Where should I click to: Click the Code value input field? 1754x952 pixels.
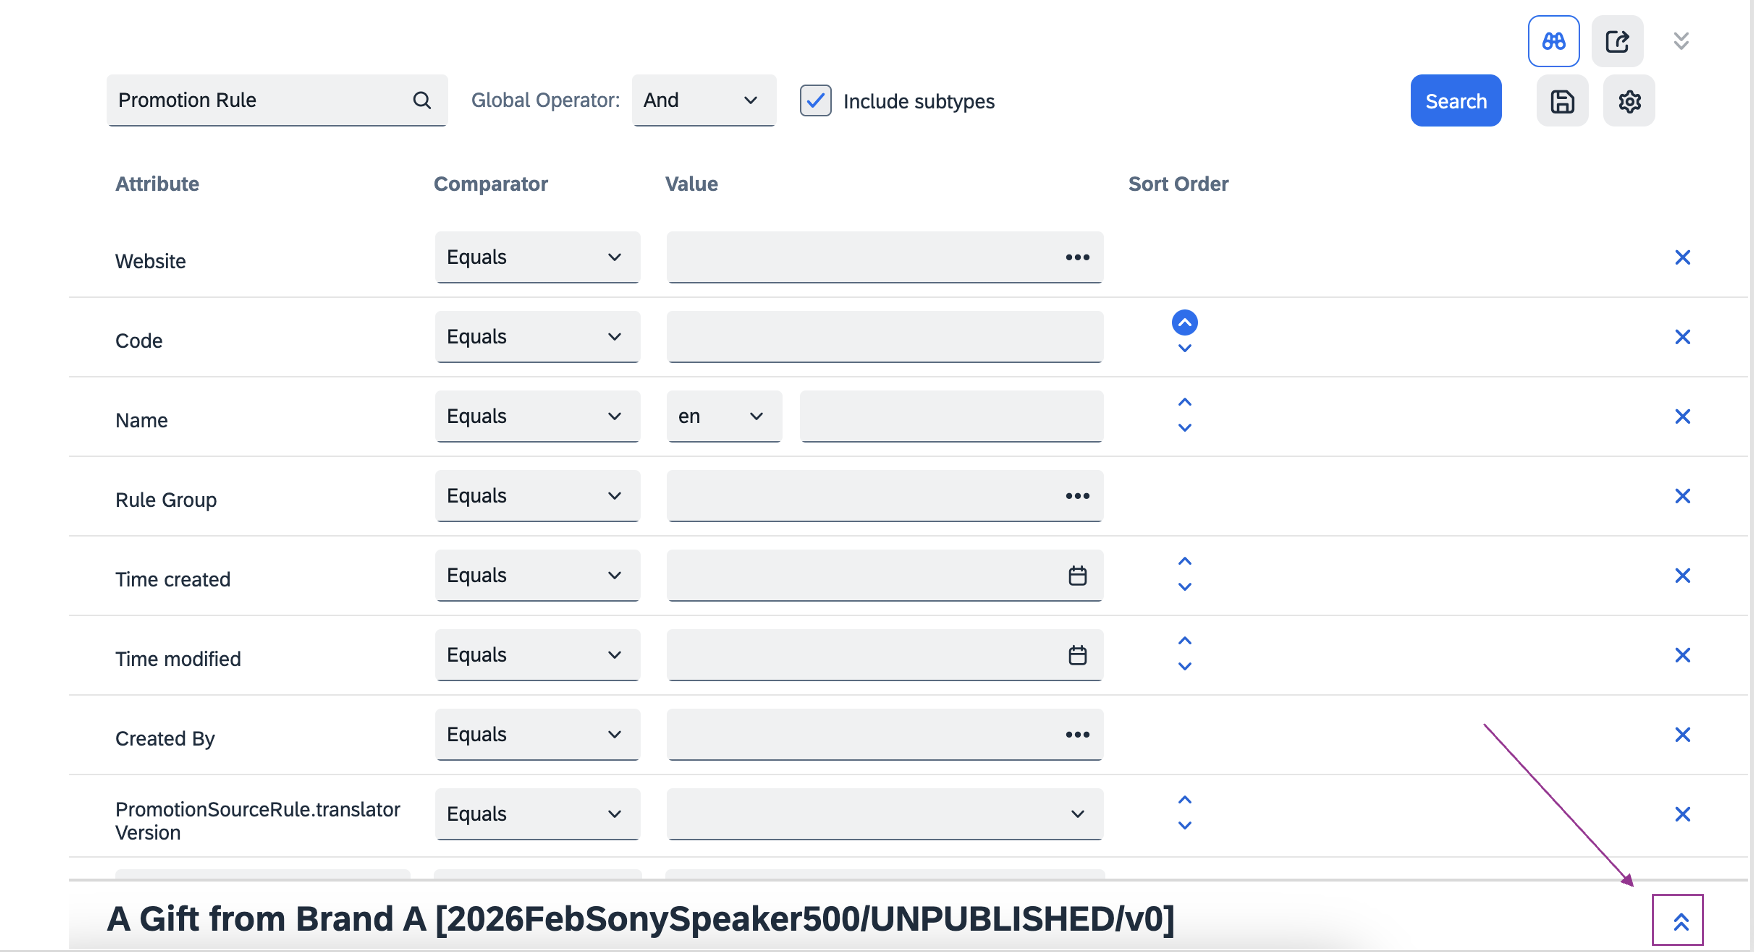tap(884, 337)
